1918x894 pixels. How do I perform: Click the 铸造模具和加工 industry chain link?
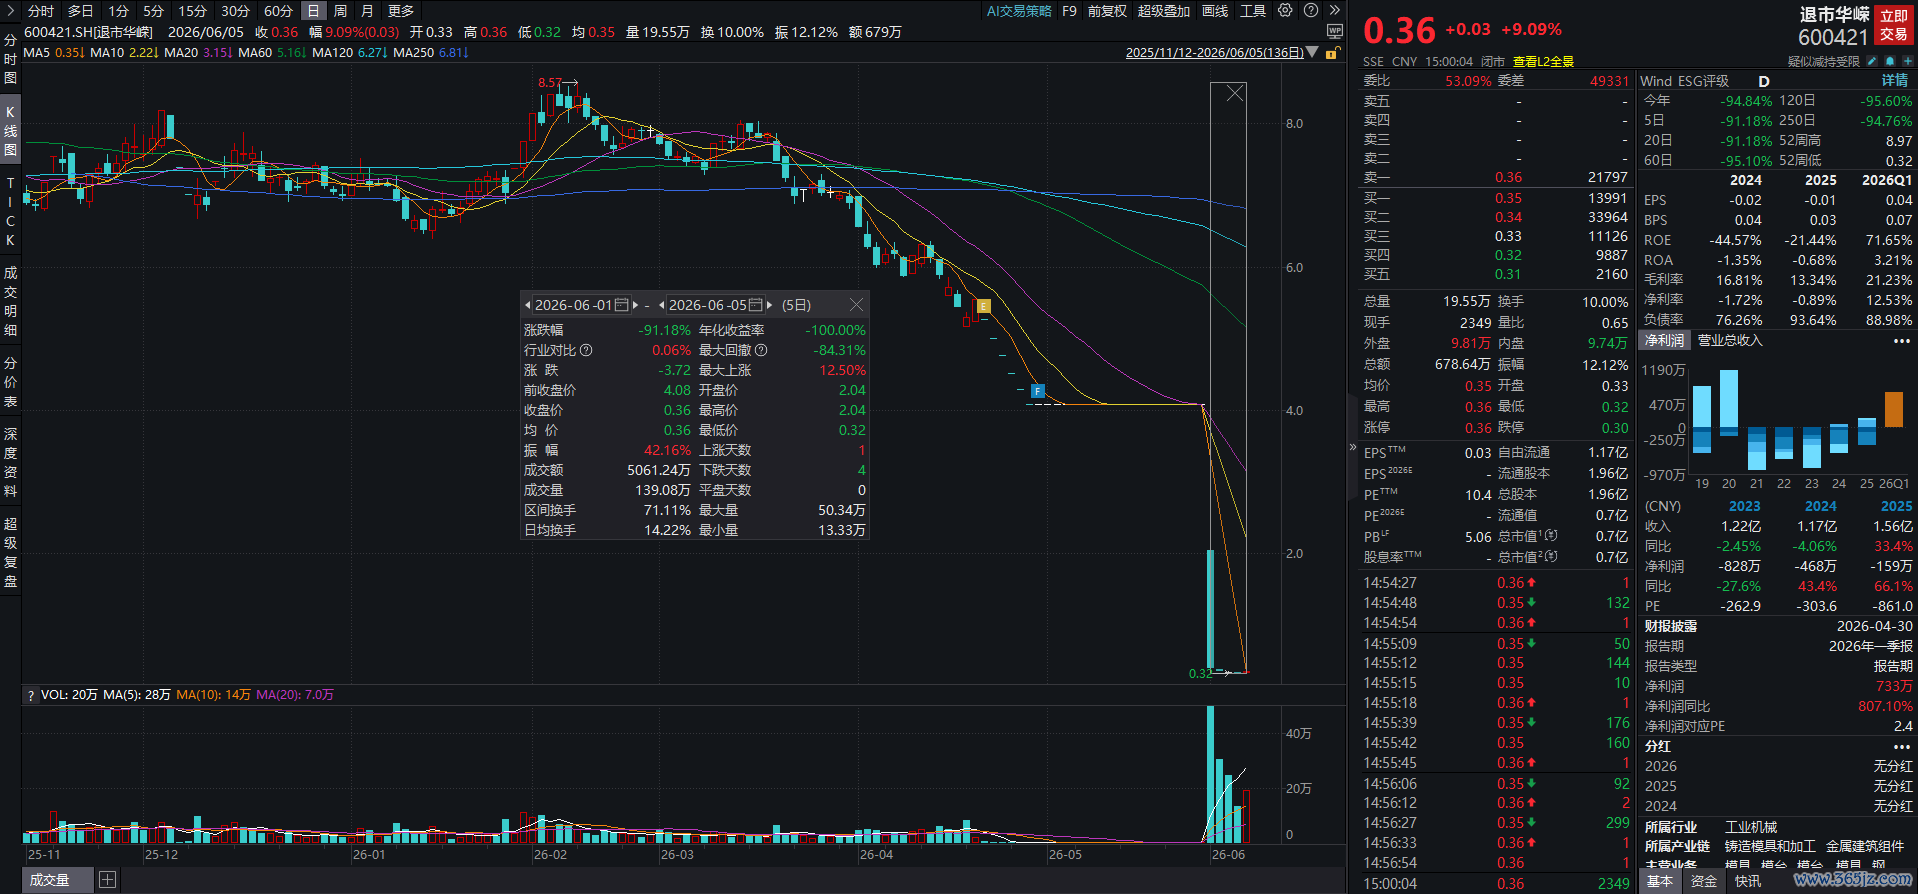click(x=1770, y=846)
